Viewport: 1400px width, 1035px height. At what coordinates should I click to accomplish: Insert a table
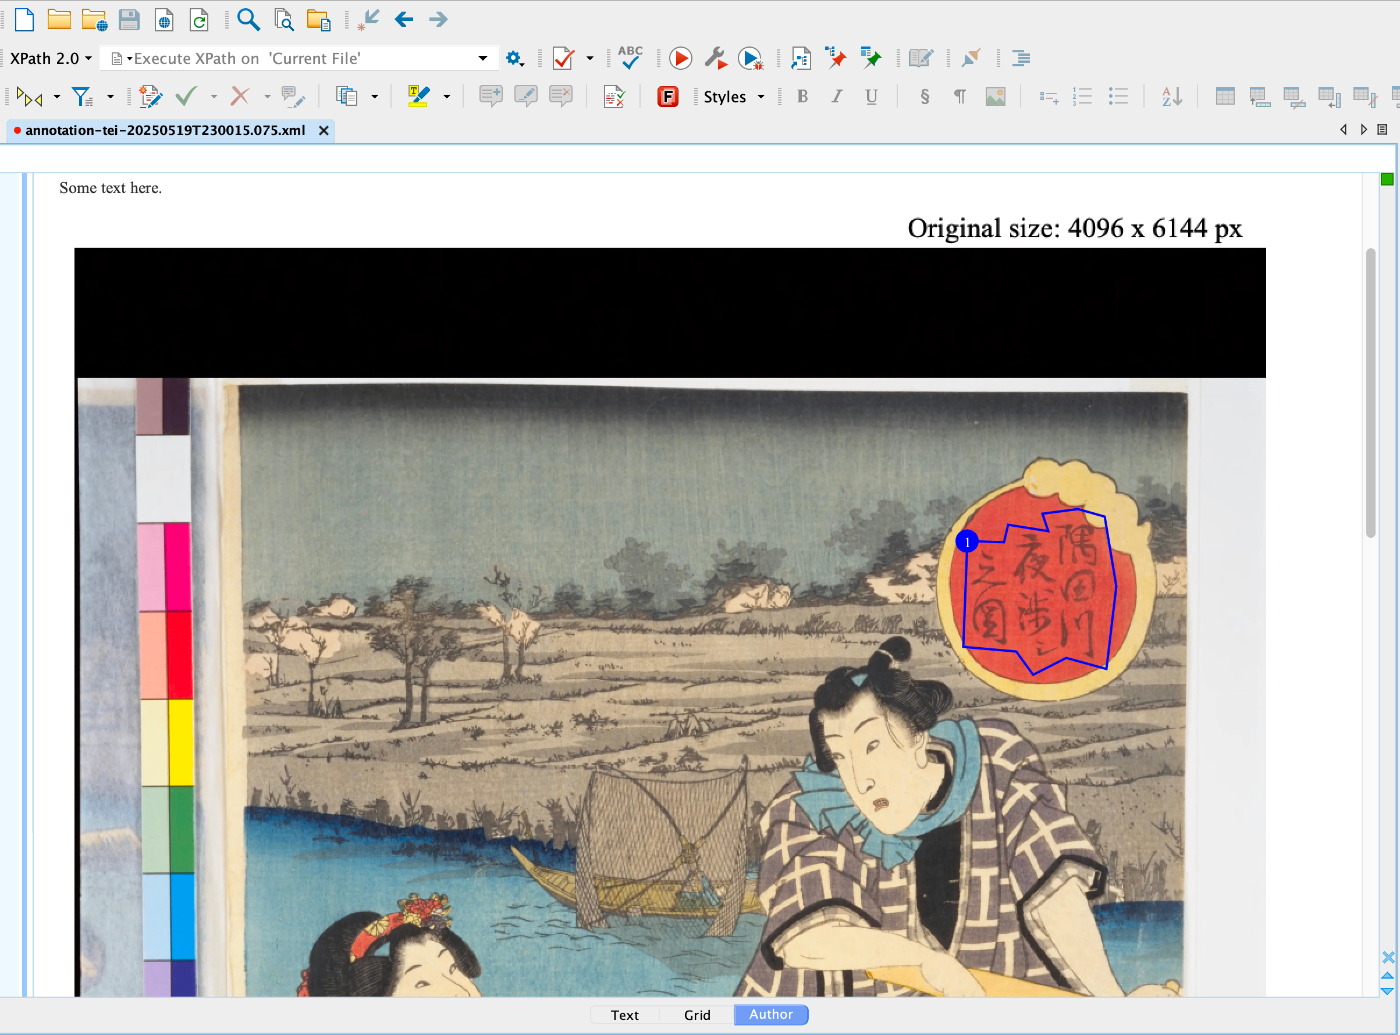1225,96
